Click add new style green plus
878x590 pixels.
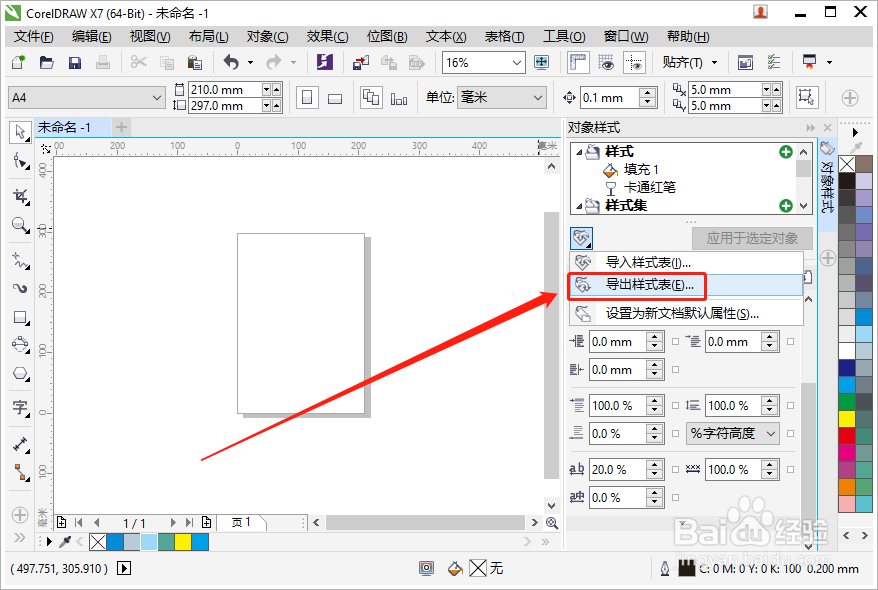click(x=786, y=152)
